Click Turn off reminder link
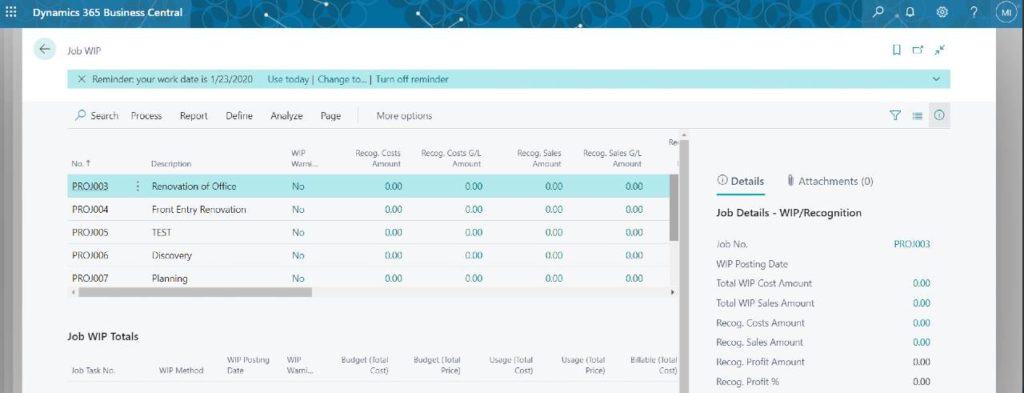The image size is (1024, 393). click(412, 79)
